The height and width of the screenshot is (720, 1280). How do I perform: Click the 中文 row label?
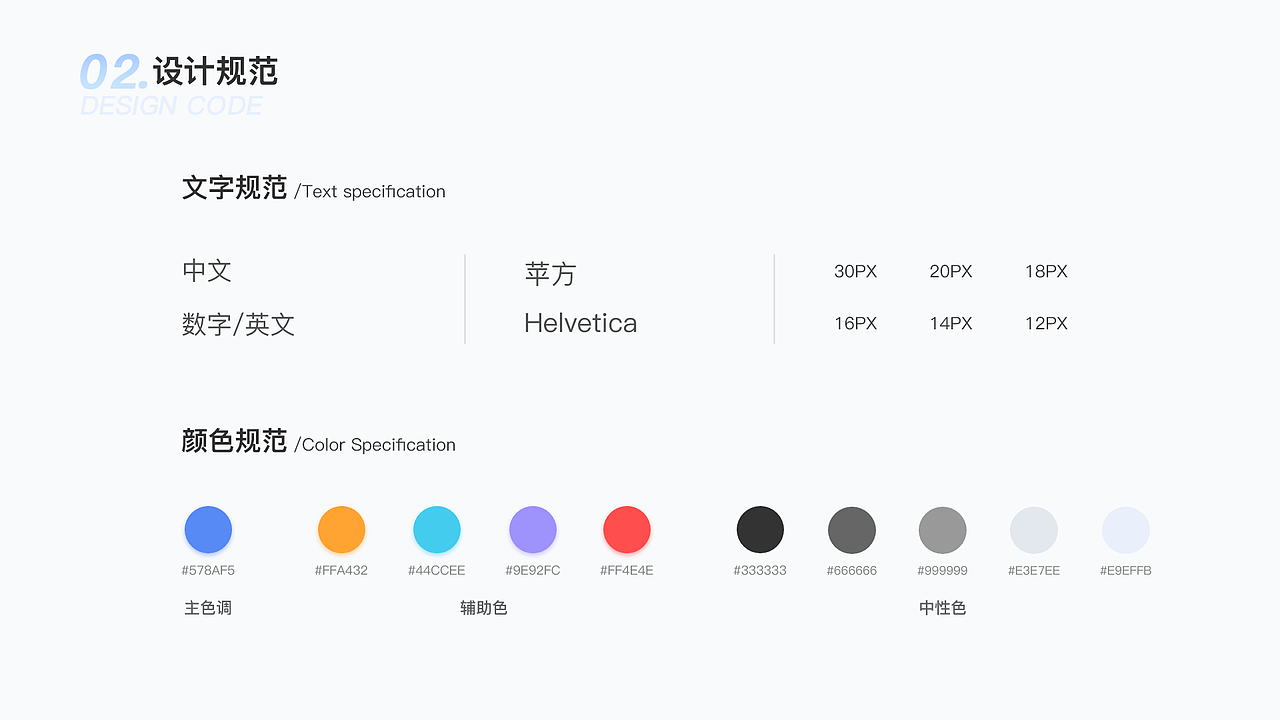click(x=207, y=271)
